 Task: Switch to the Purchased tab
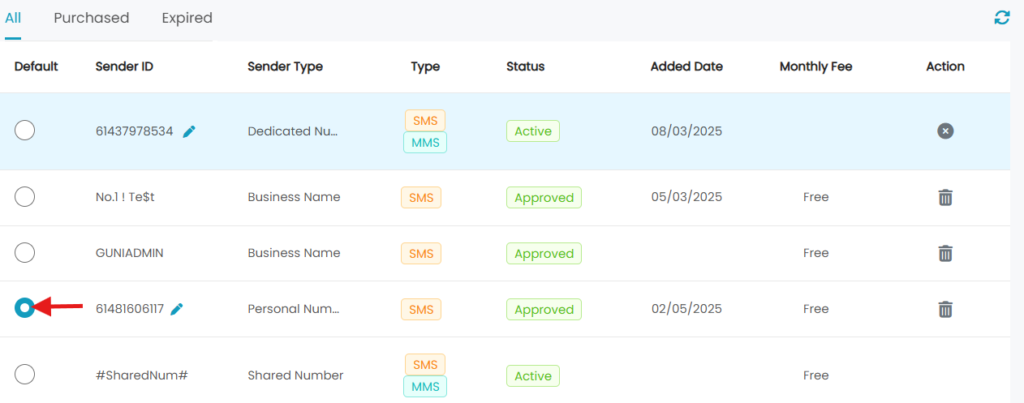tap(91, 18)
